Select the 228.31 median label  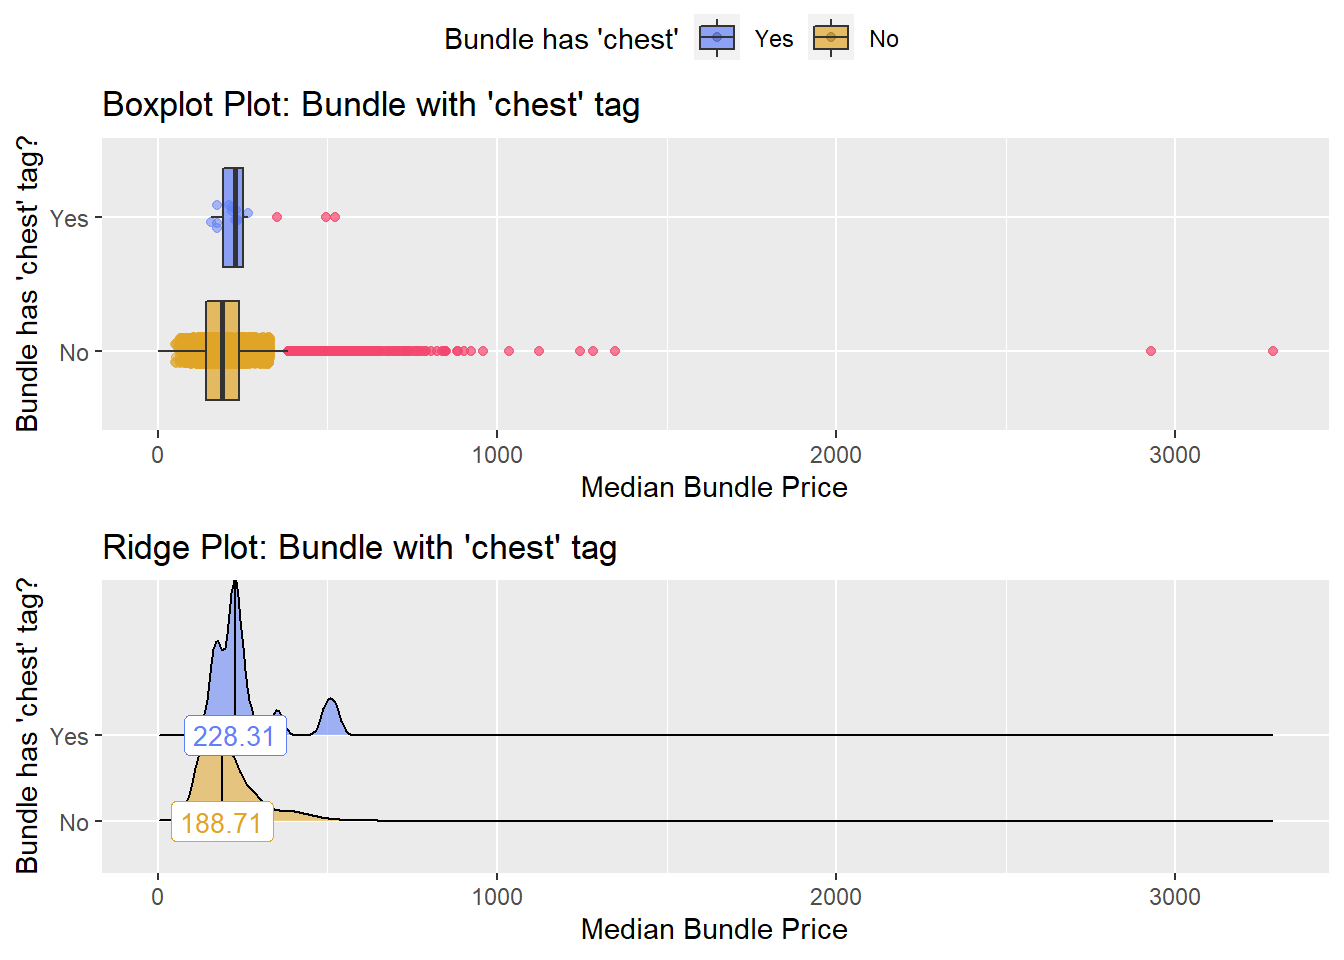[x=236, y=736]
